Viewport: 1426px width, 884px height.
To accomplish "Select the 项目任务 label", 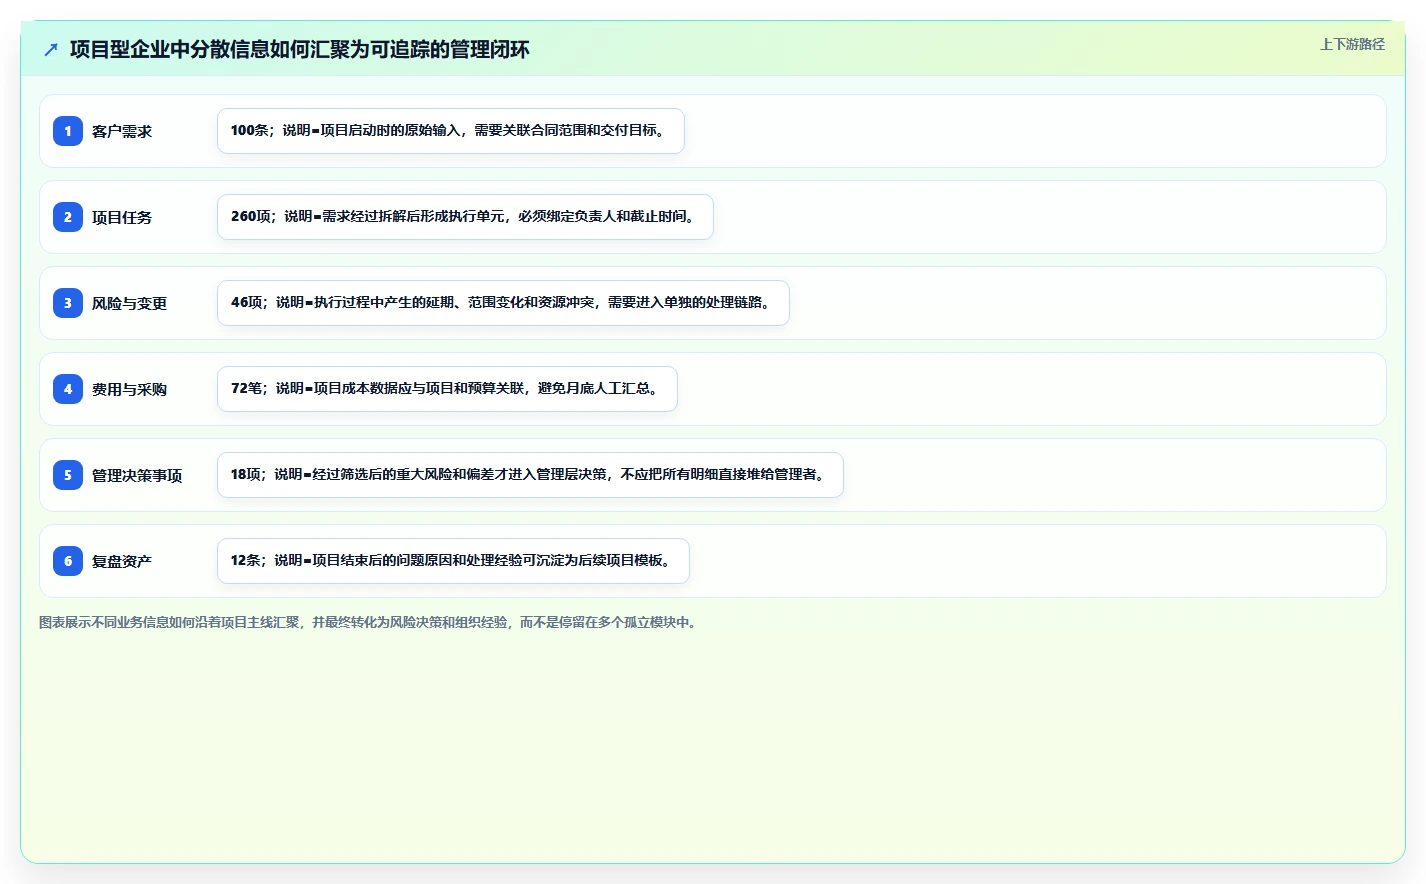I will pos(122,217).
